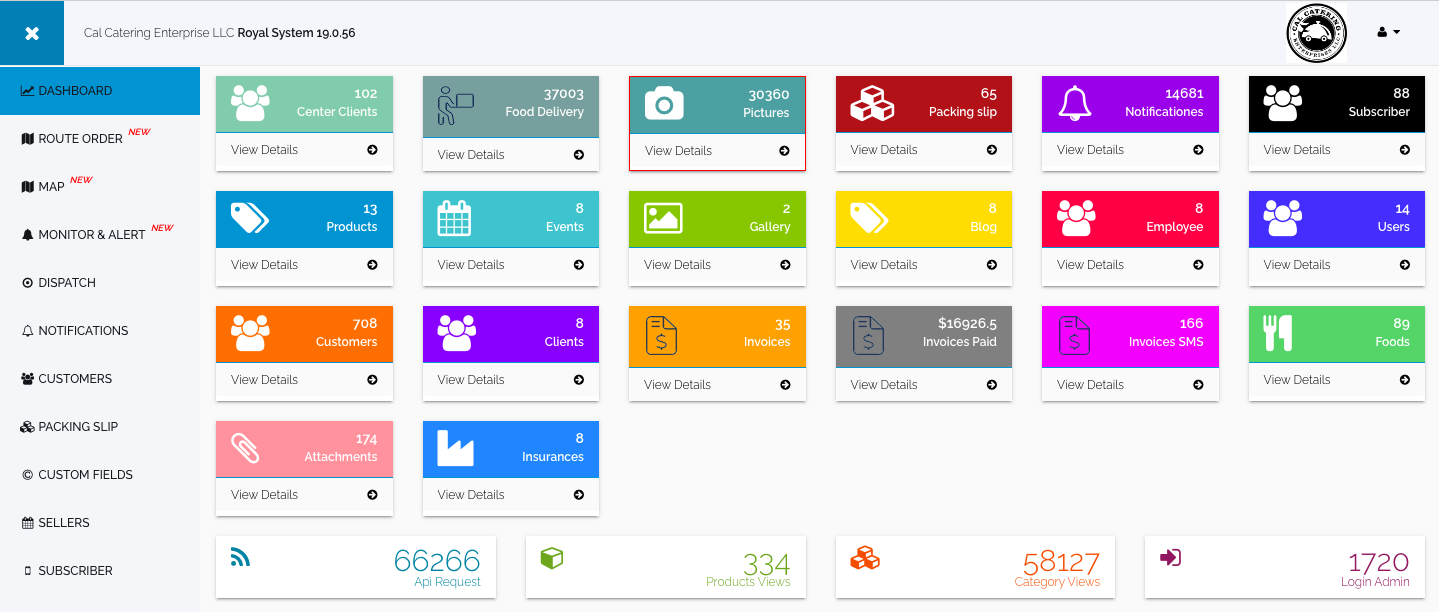Image resolution: width=1439 pixels, height=612 pixels.
Task: Click the calendar icon on Events card
Action: coord(454,218)
